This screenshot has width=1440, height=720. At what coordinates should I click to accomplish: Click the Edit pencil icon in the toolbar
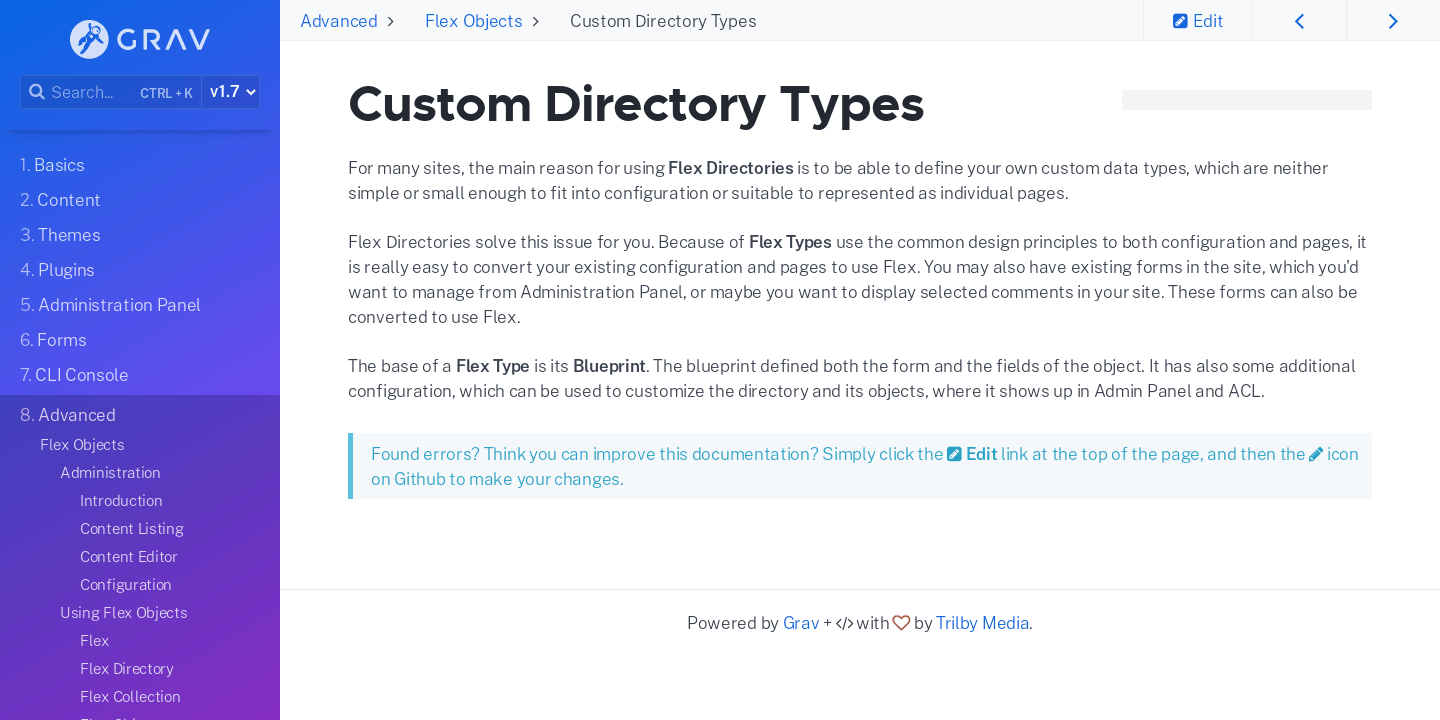point(1181,20)
